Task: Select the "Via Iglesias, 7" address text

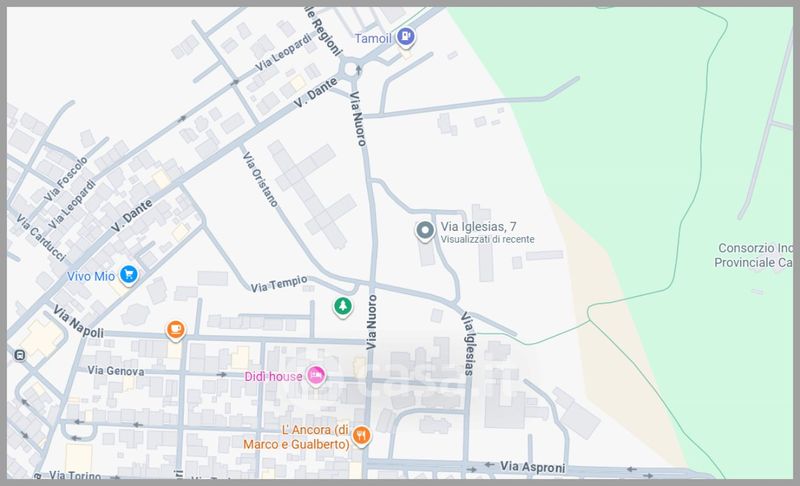Action: pos(478,226)
